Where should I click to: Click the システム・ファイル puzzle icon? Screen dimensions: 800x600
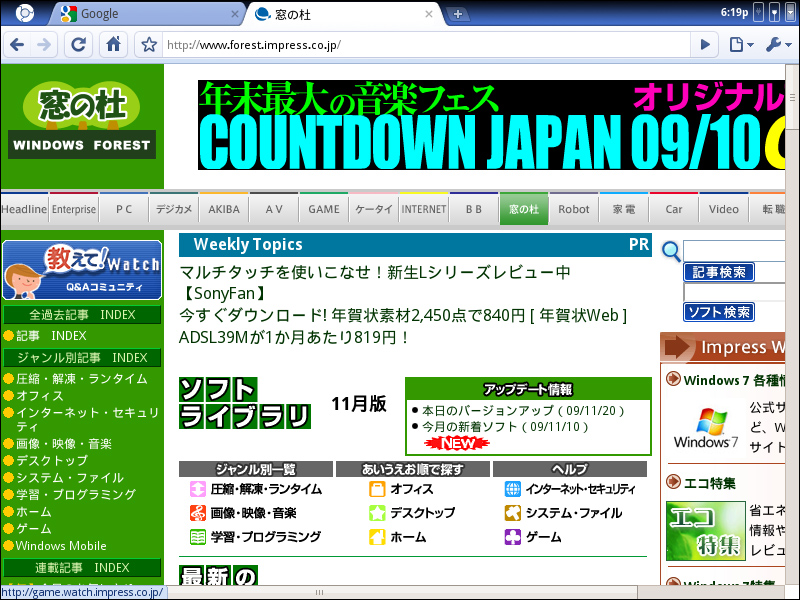[x=513, y=513]
